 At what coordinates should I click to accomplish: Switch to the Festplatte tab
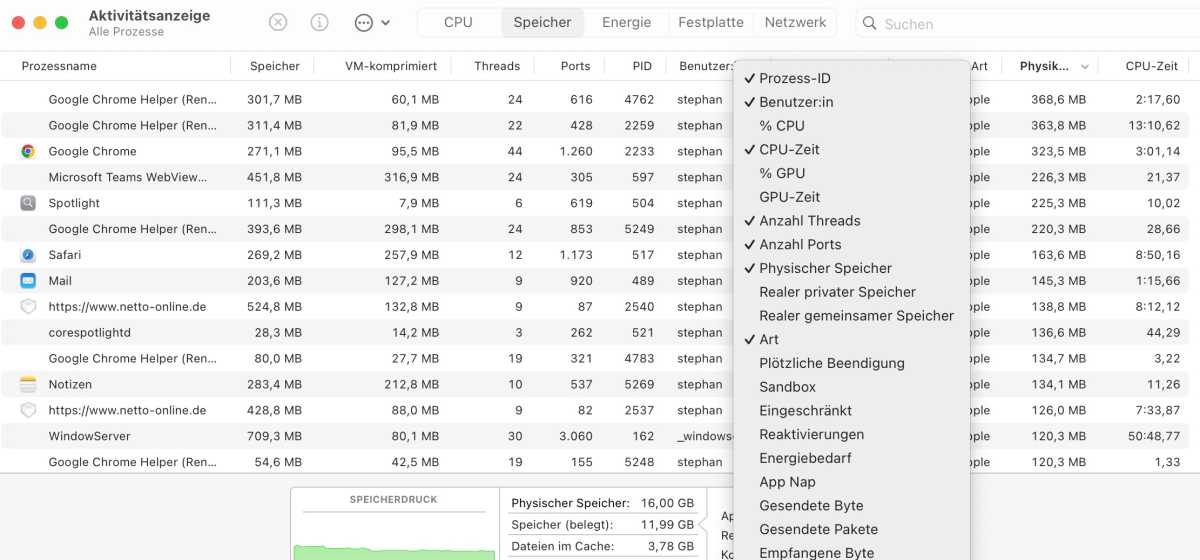[x=710, y=22]
